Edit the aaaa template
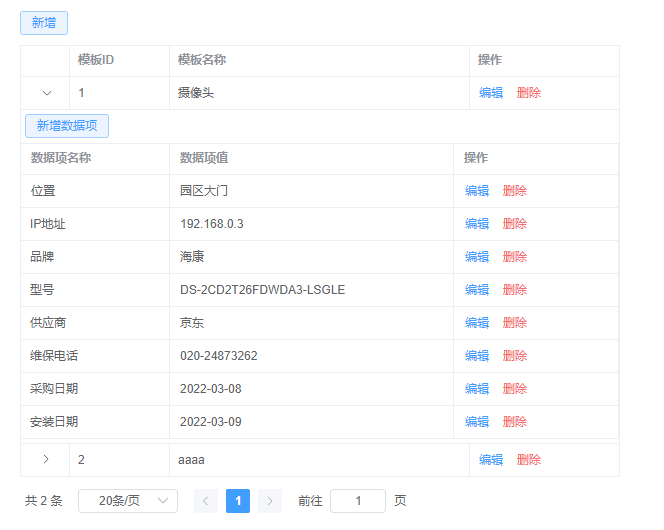This screenshot has height=530, width=664. 491,460
